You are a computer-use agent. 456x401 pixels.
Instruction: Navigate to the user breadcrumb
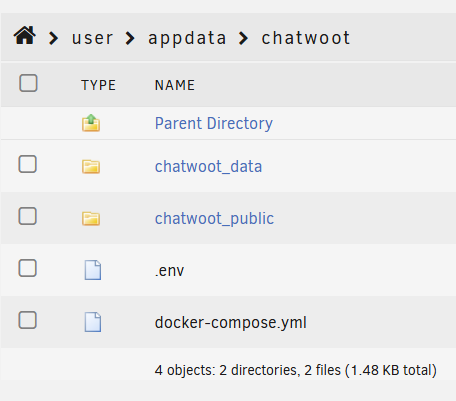coord(92,38)
